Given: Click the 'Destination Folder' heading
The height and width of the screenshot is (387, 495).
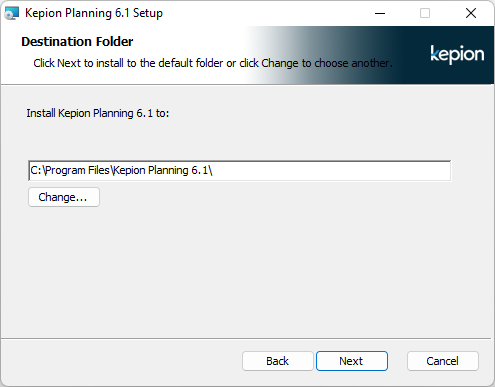Looking at the screenshot, I should [x=77, y=42].
